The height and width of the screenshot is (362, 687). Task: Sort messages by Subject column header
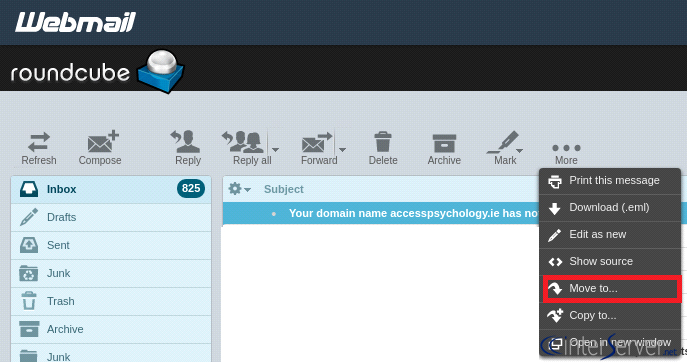[x=283, y=189]
